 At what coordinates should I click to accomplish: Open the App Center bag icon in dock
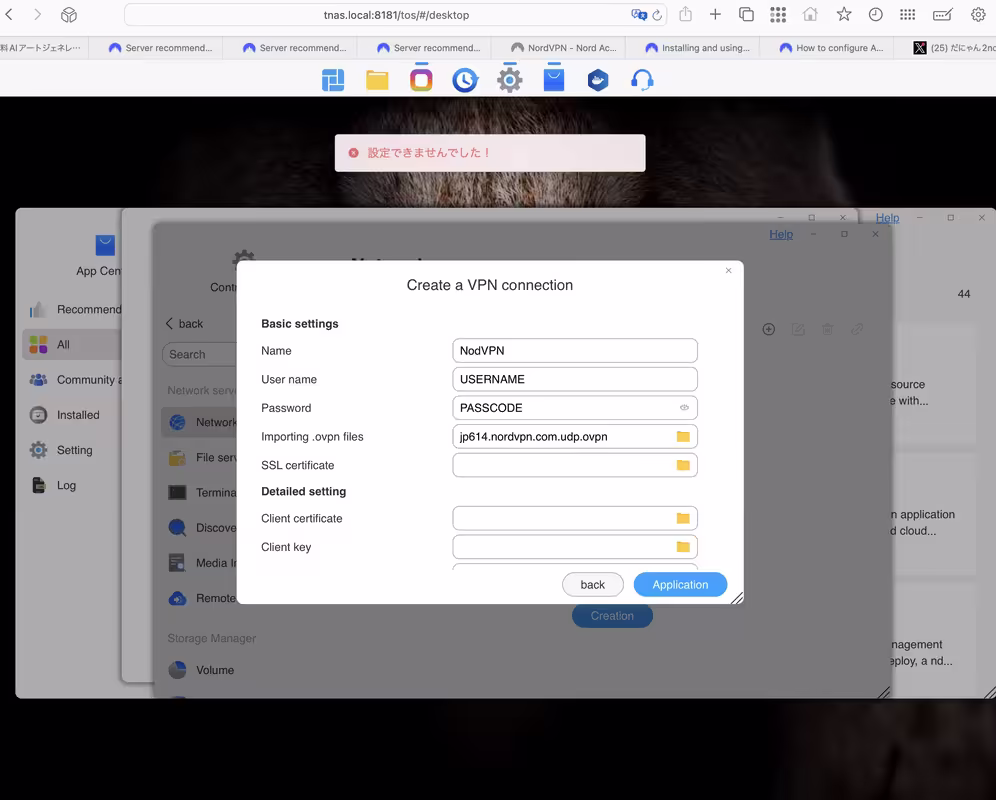click(x=554, y=80)
